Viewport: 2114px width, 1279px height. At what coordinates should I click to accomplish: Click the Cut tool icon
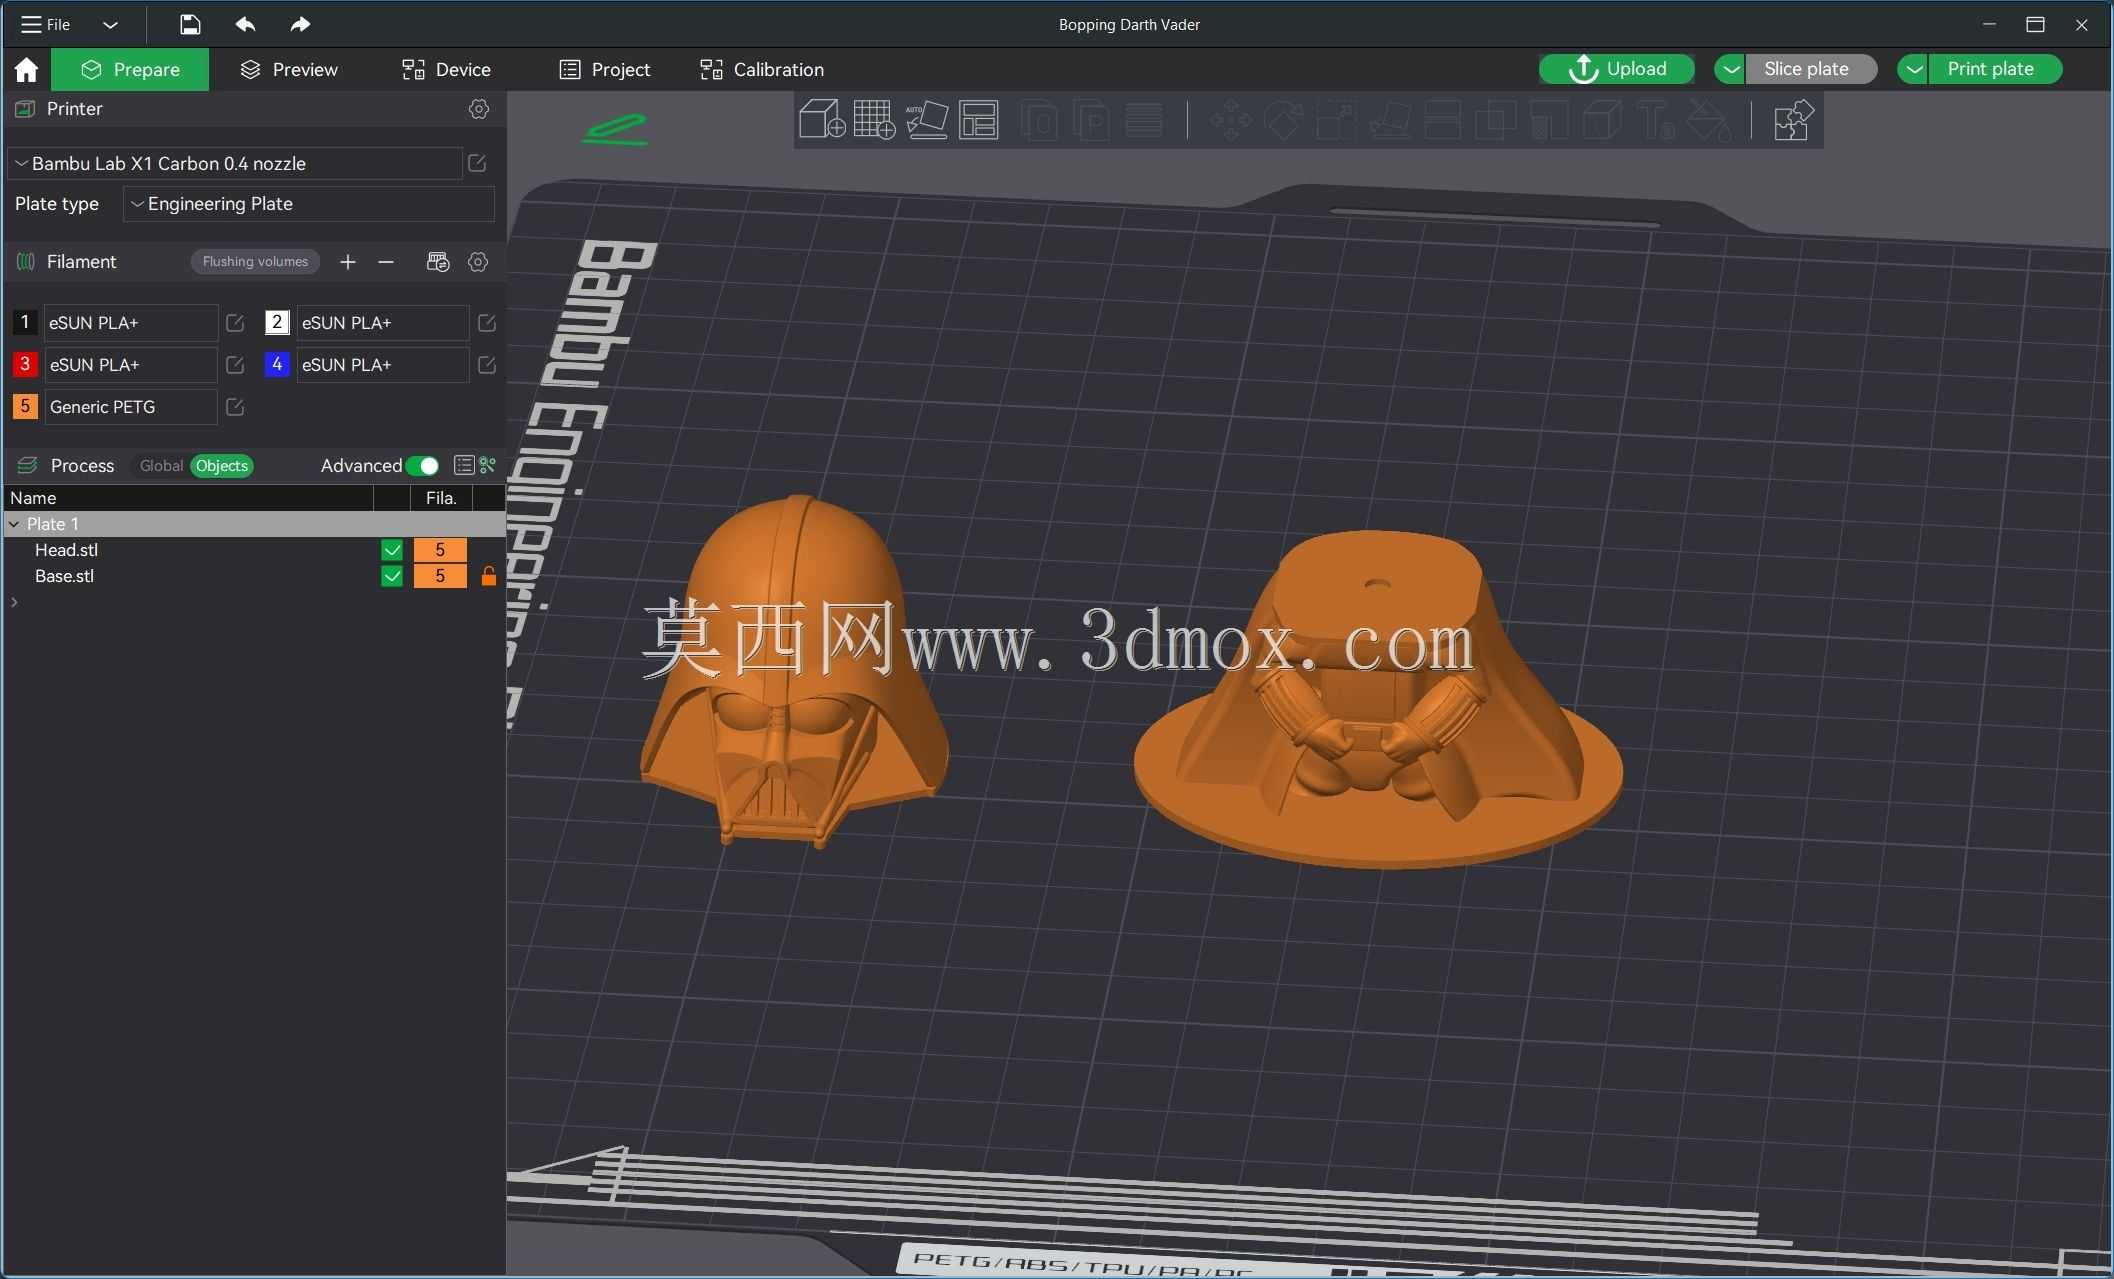click(x=1442, y=120)
